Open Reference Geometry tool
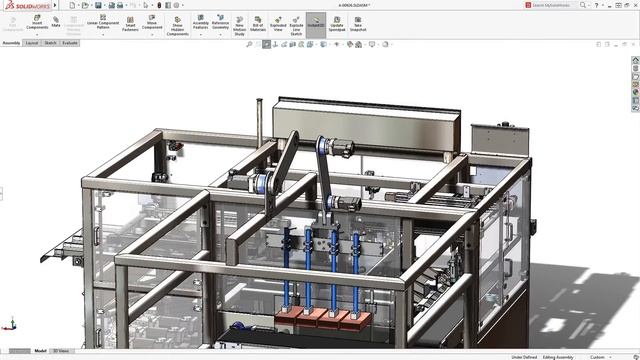The height and width of the screenshot is (360, 640). point(220,22)
